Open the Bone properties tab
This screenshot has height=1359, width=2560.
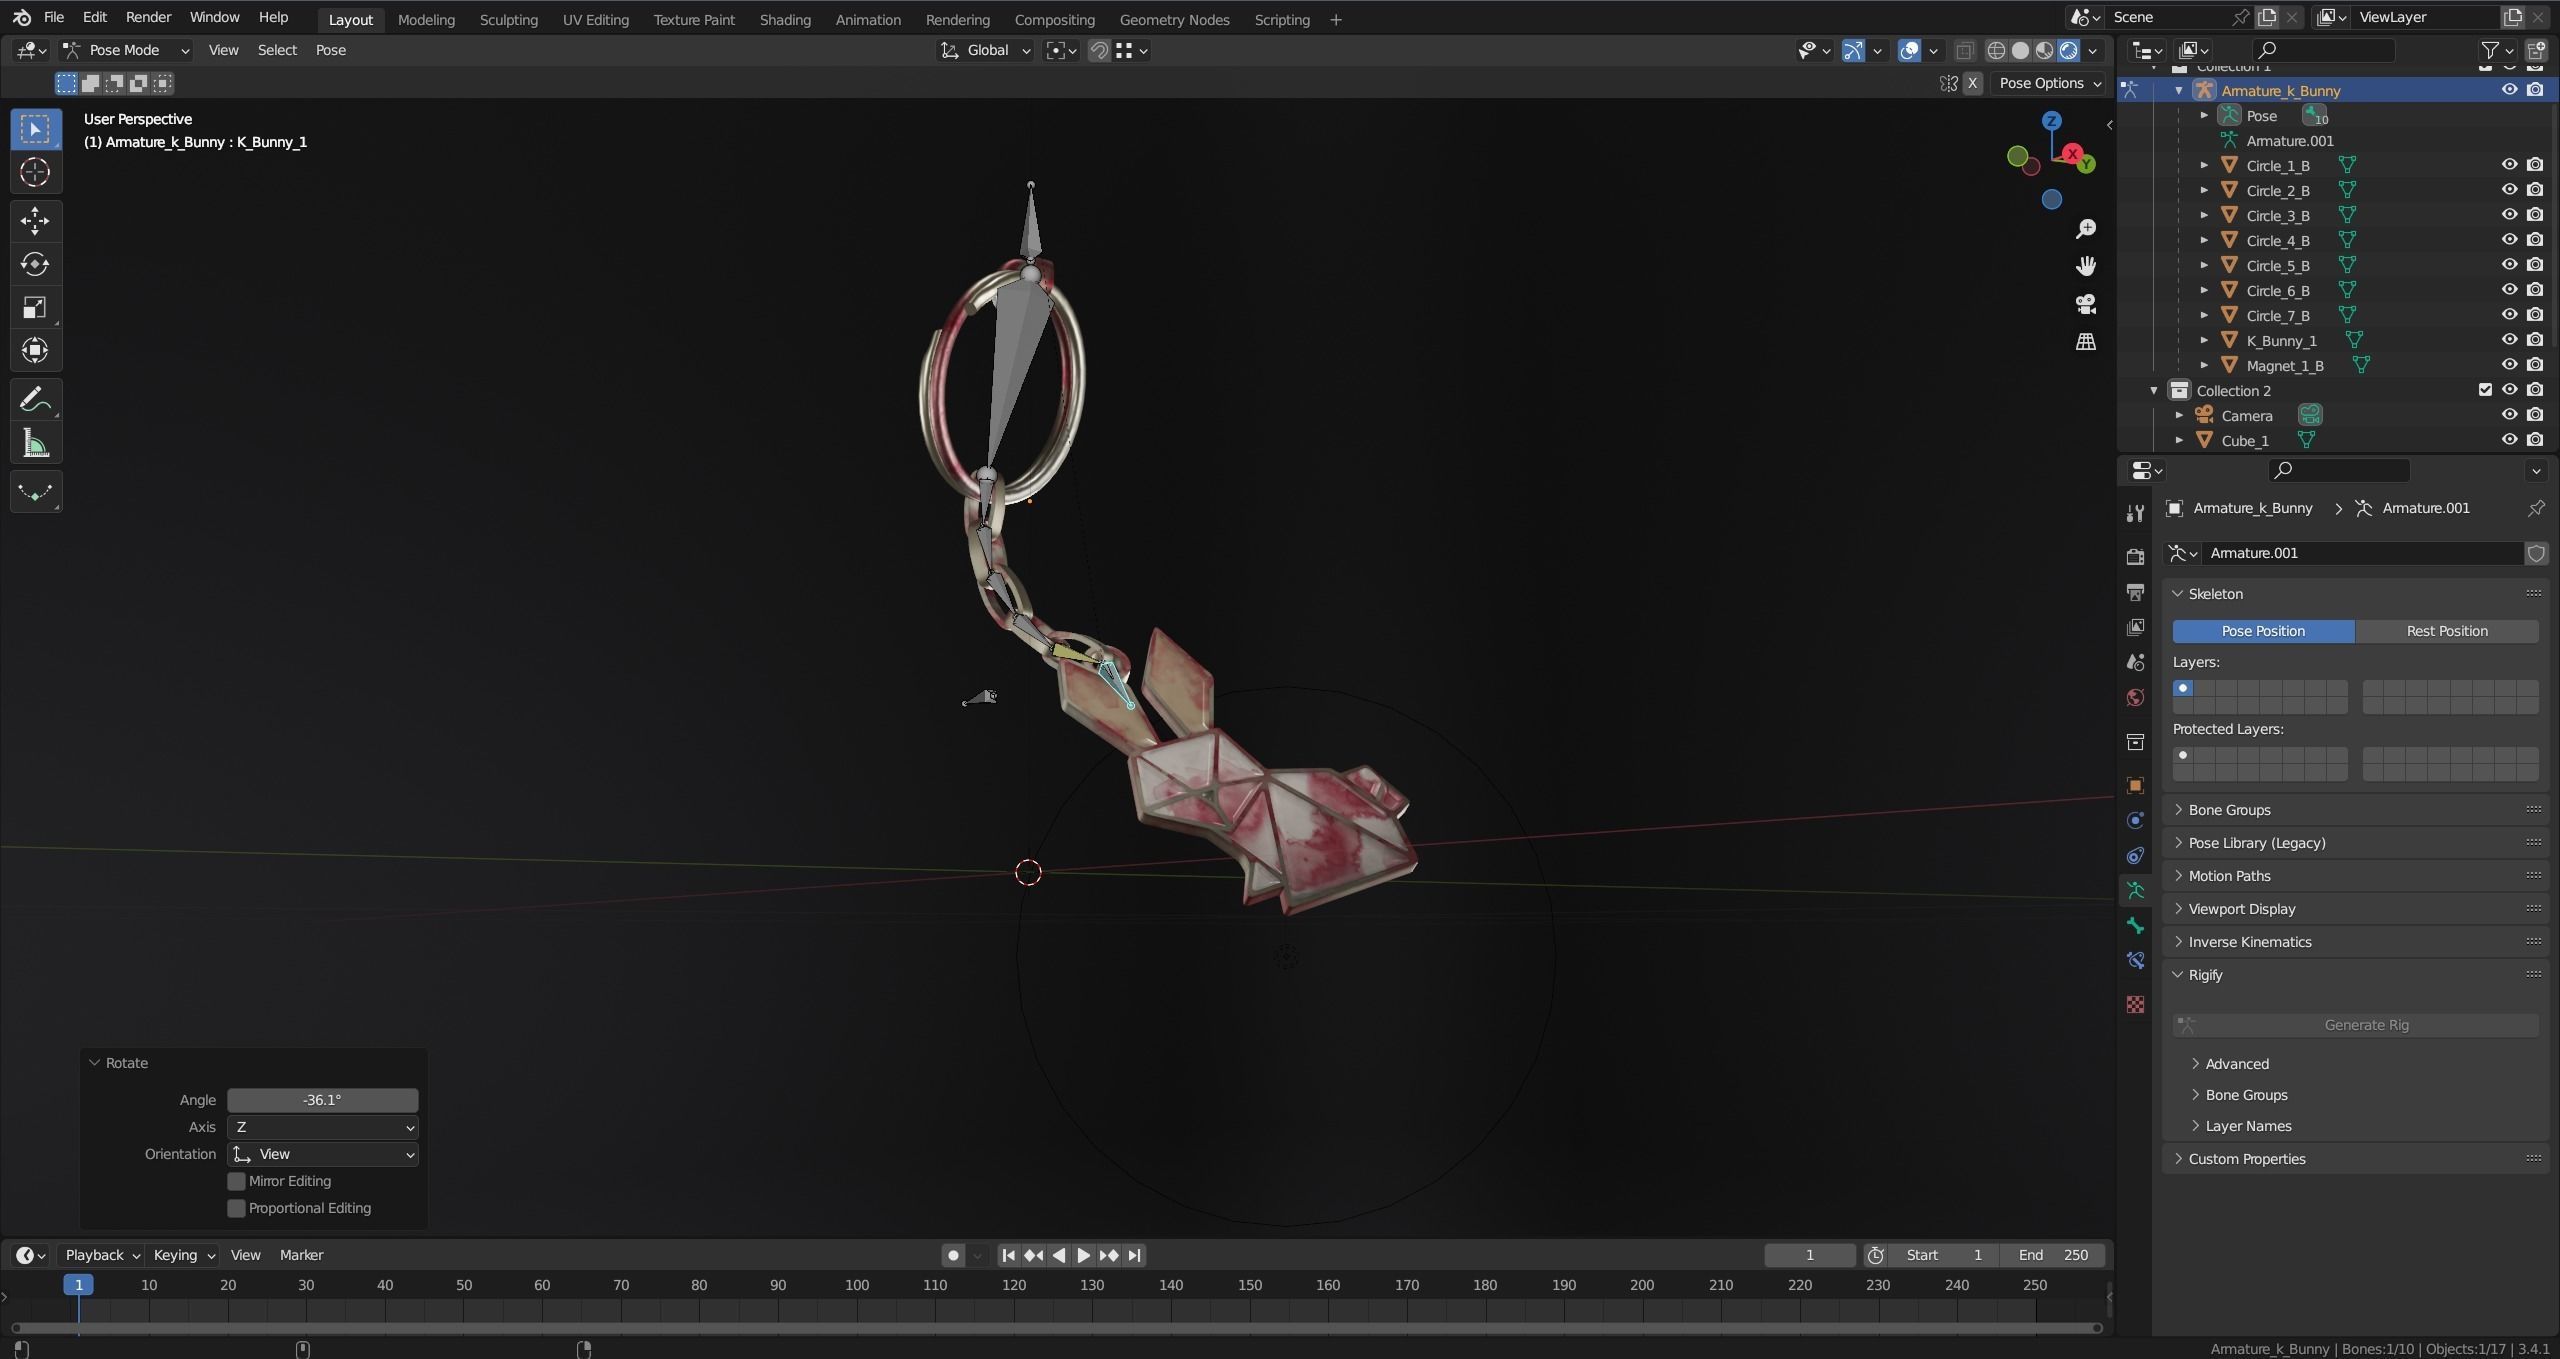(x=2135, y=926)
